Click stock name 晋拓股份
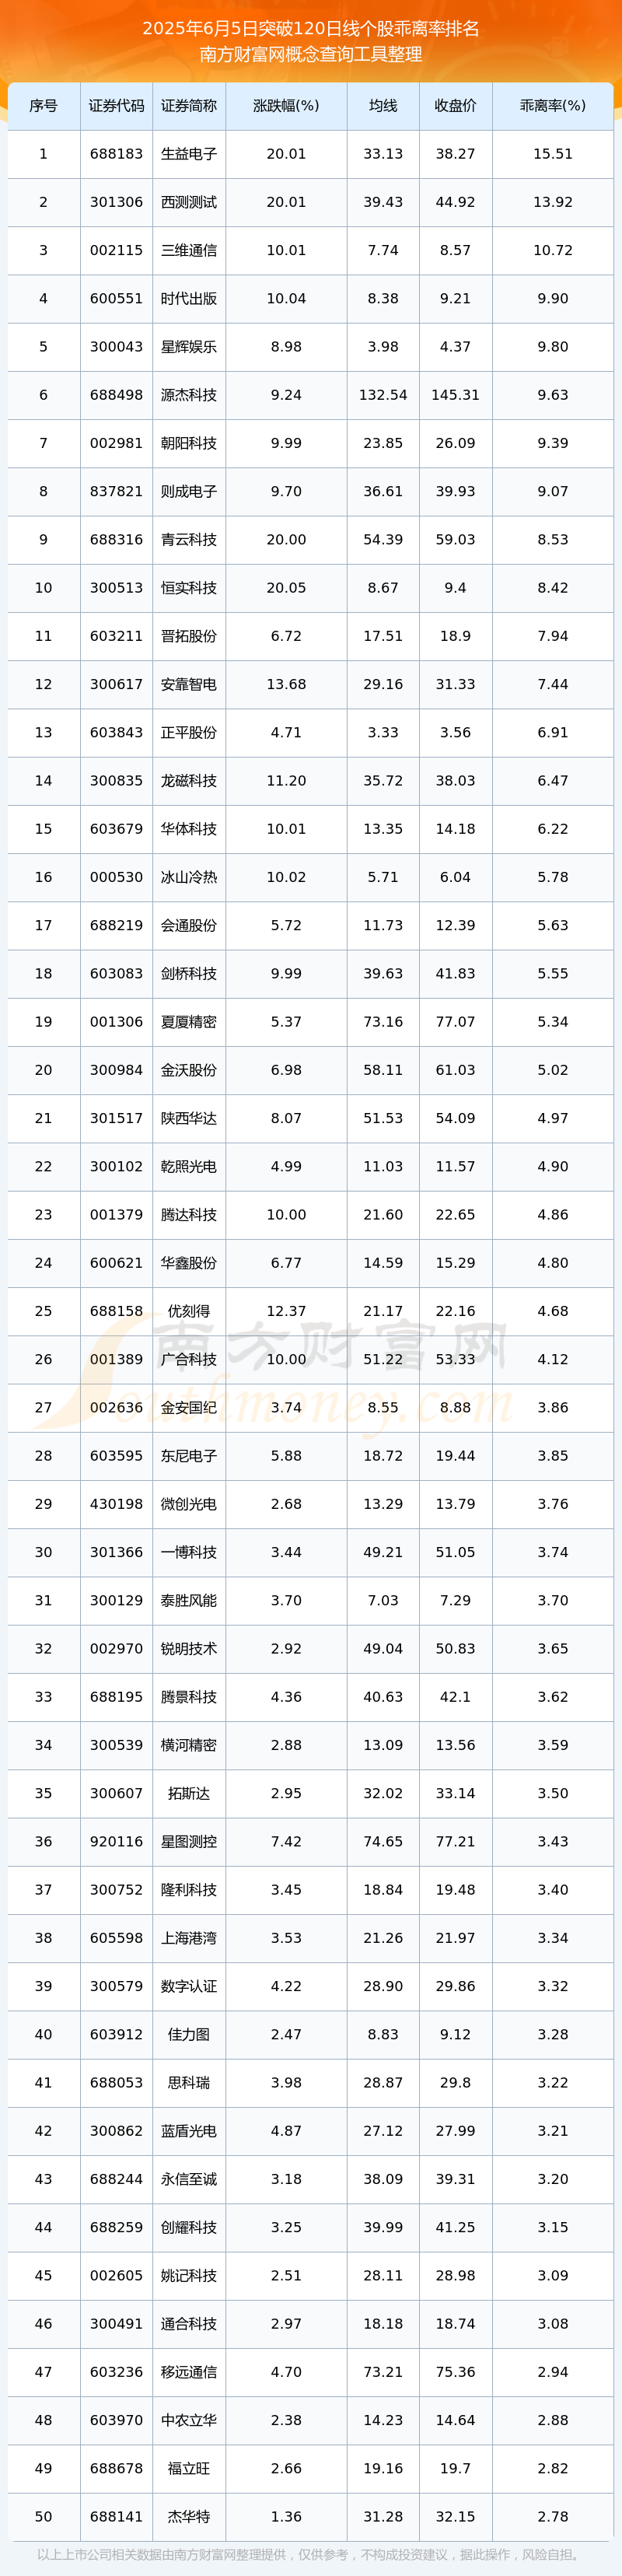Screen dimensions: 622x2576 point(189,636)
